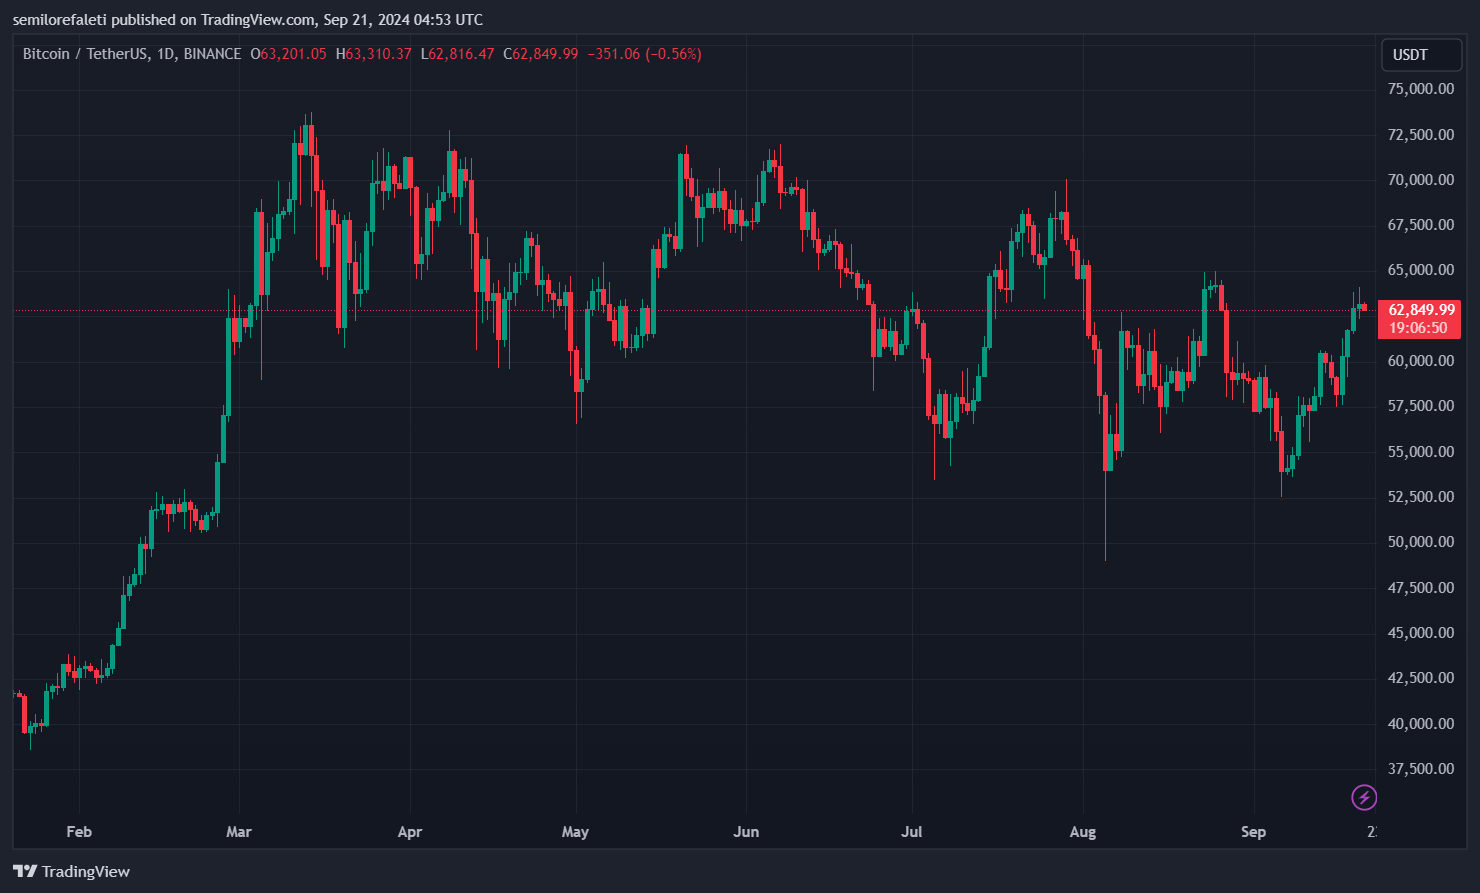
Task: Click the 50,000.00 price axis label
Action: click(x=1421, y=542)
